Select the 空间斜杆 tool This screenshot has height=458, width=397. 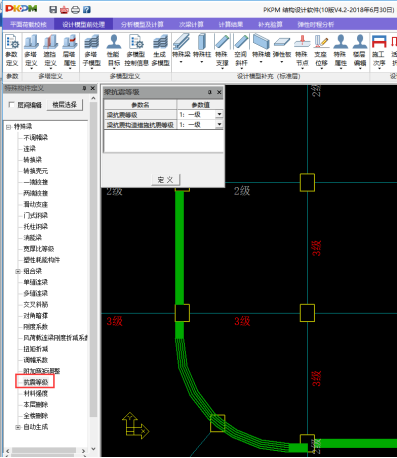(x=241, y=50)
